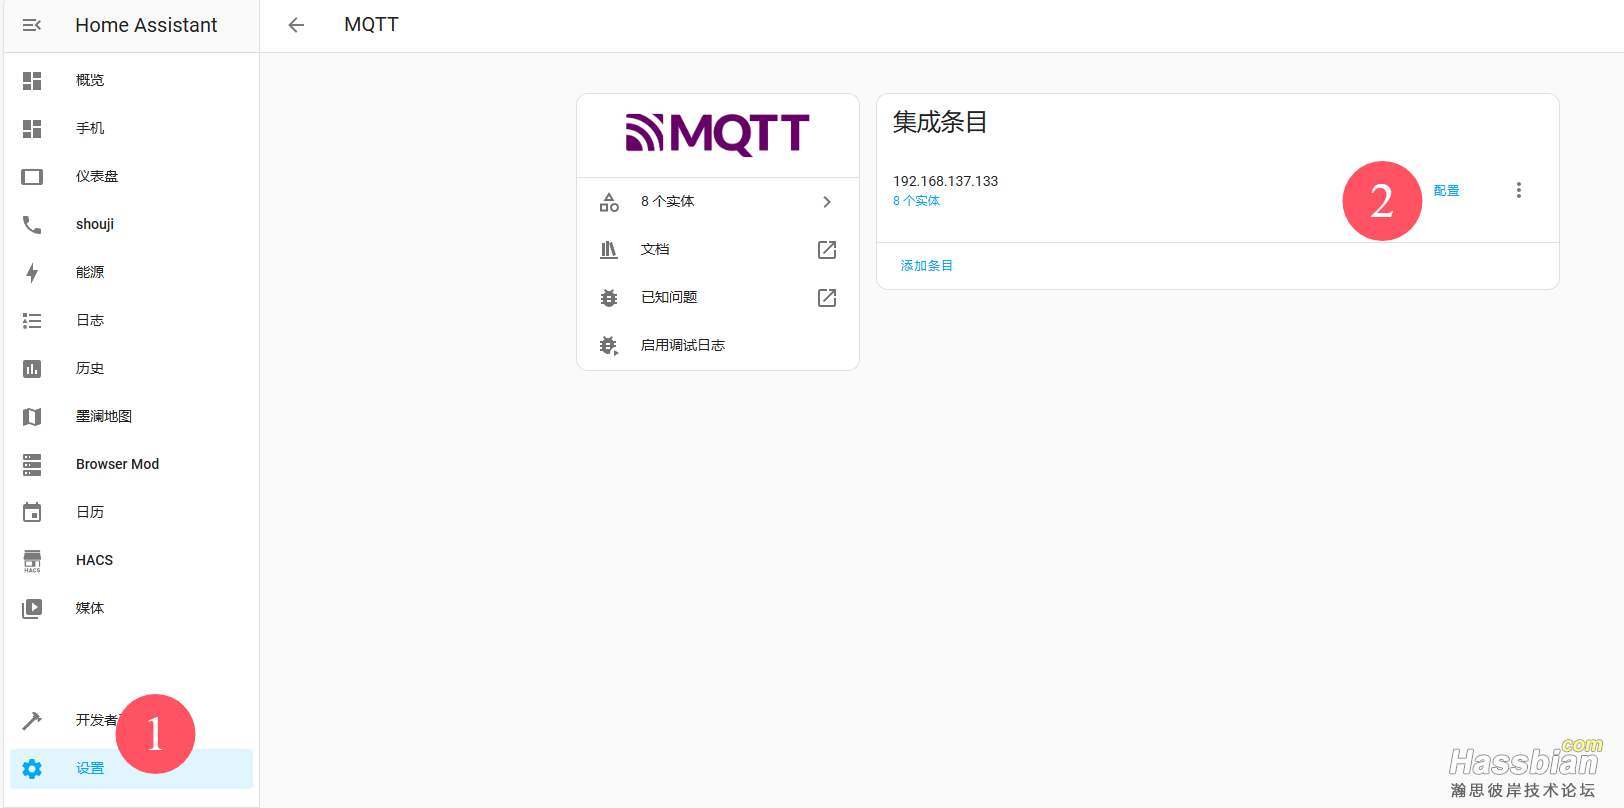Open the three-dot menu for 192.168.137.133

tap(1519, 190)
